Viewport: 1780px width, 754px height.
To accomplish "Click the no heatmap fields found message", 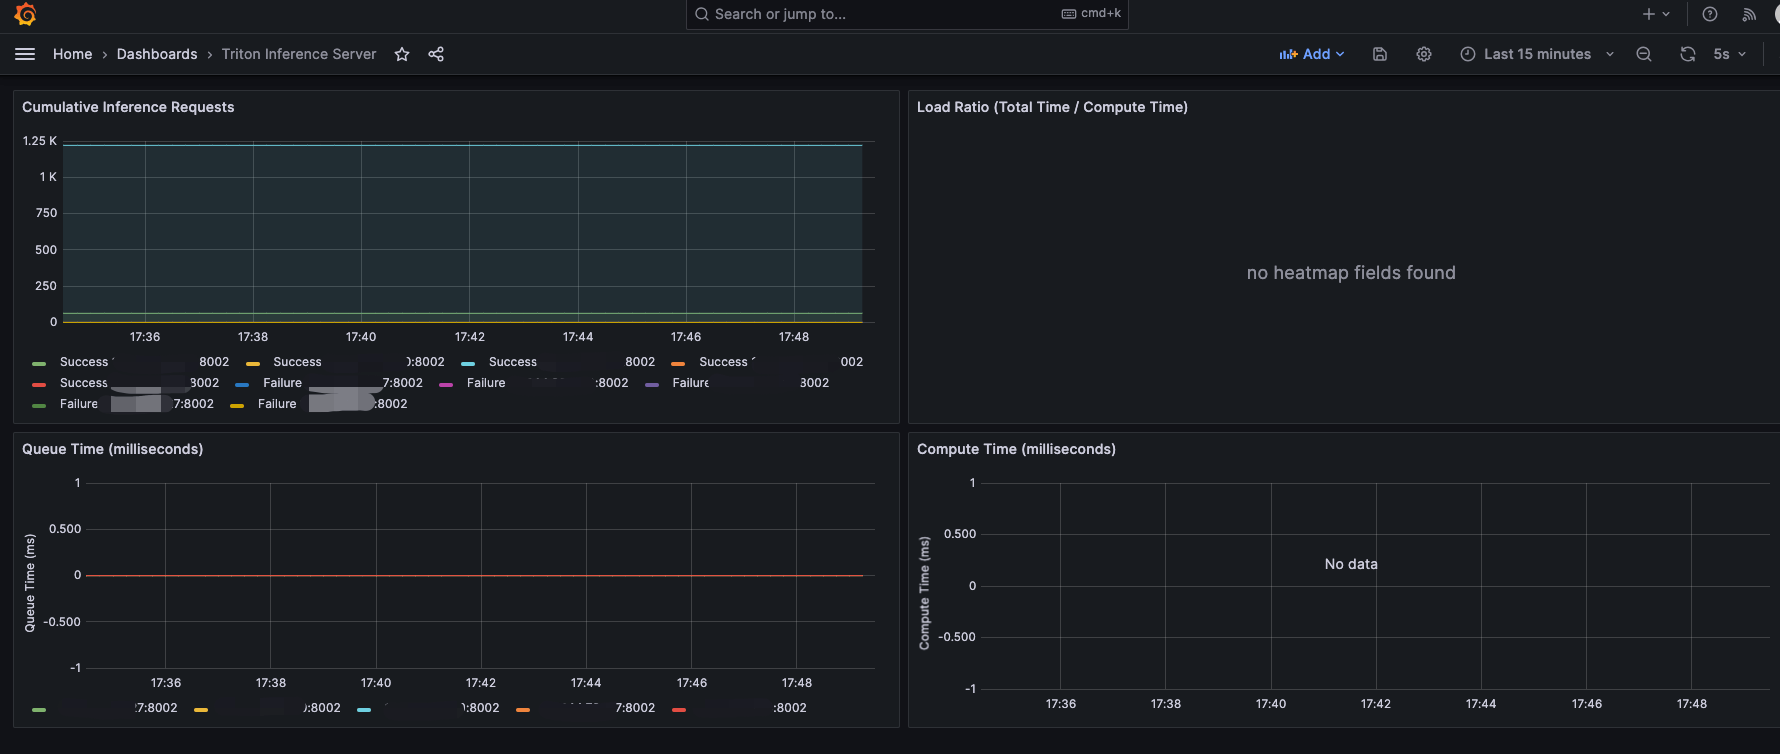I will [x=1351, y=273].
